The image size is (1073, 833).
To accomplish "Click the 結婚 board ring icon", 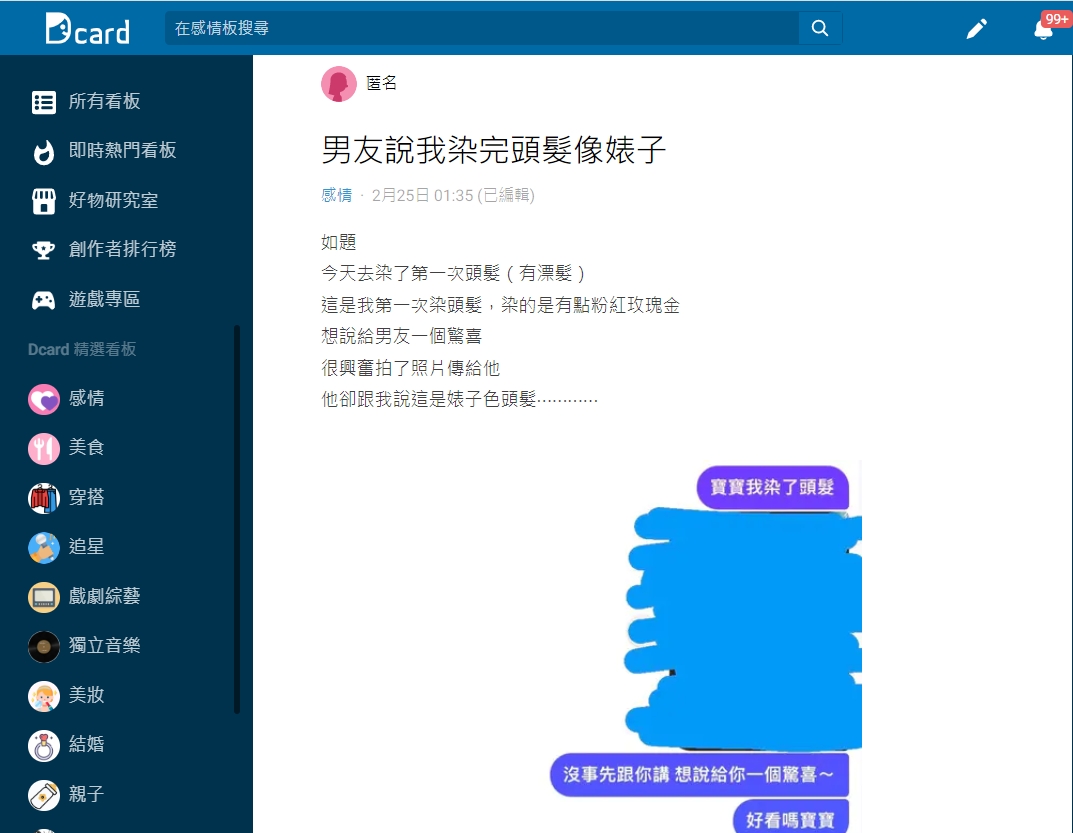I will (x=44, y=745).
